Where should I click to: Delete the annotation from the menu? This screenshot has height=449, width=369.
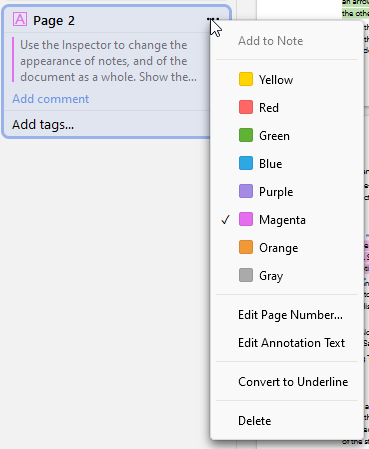[x=287, y=421]
